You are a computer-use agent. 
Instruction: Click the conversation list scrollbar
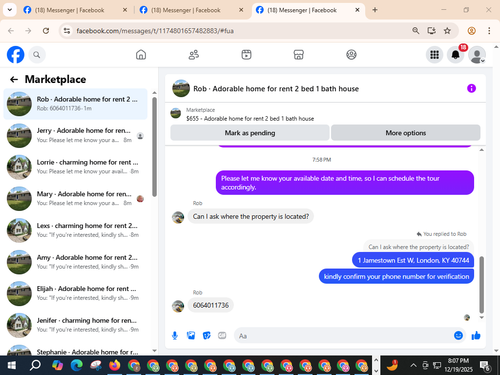click(x=154, y=147)
